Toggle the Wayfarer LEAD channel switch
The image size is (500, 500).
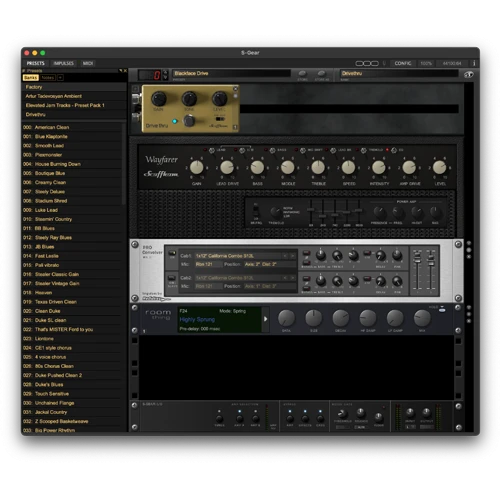(212, 150)
